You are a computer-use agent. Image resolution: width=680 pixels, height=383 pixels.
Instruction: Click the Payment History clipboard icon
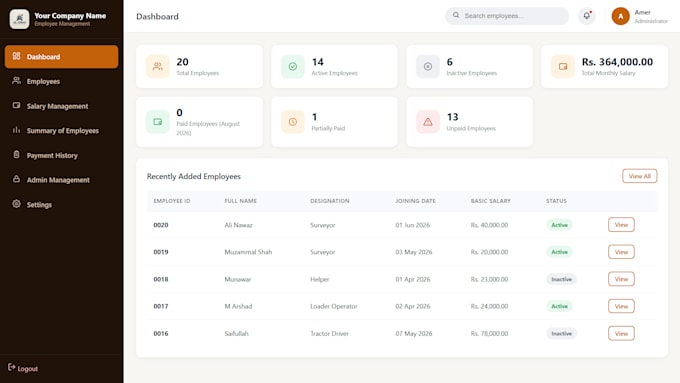(16, 154)
